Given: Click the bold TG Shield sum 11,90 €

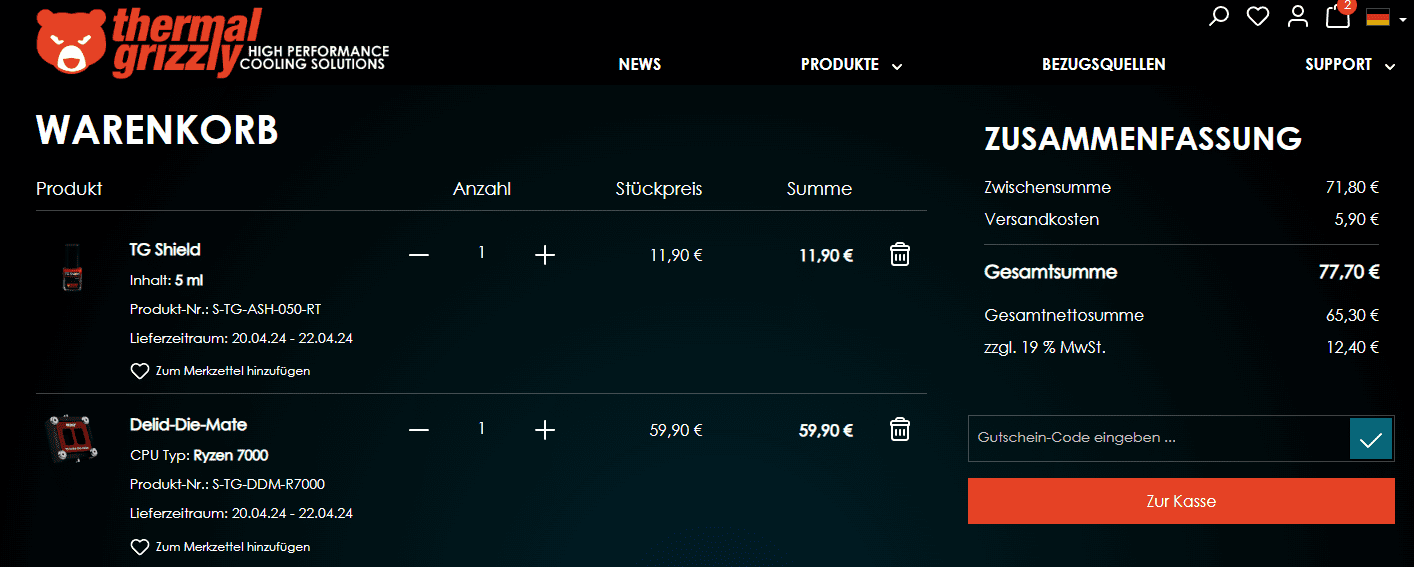Looking at the screenshot, I should coord(826,255).
